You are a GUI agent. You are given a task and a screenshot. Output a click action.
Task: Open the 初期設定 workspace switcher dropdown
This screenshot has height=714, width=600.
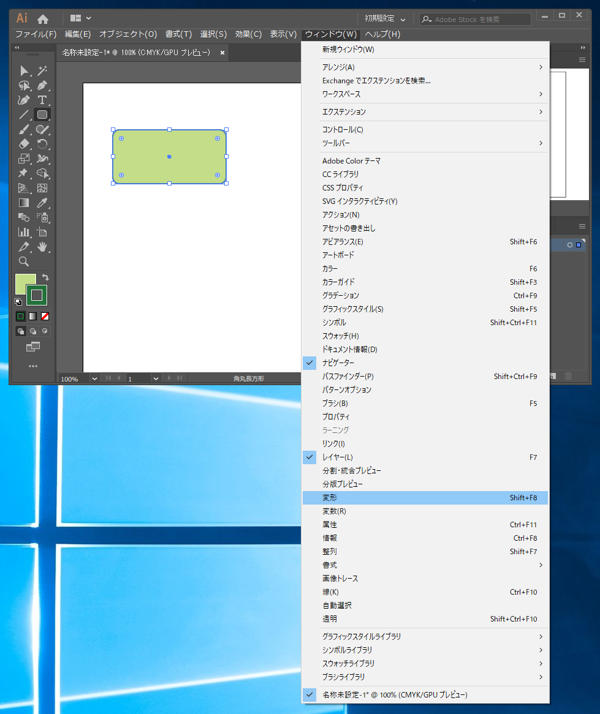[385, 19]
